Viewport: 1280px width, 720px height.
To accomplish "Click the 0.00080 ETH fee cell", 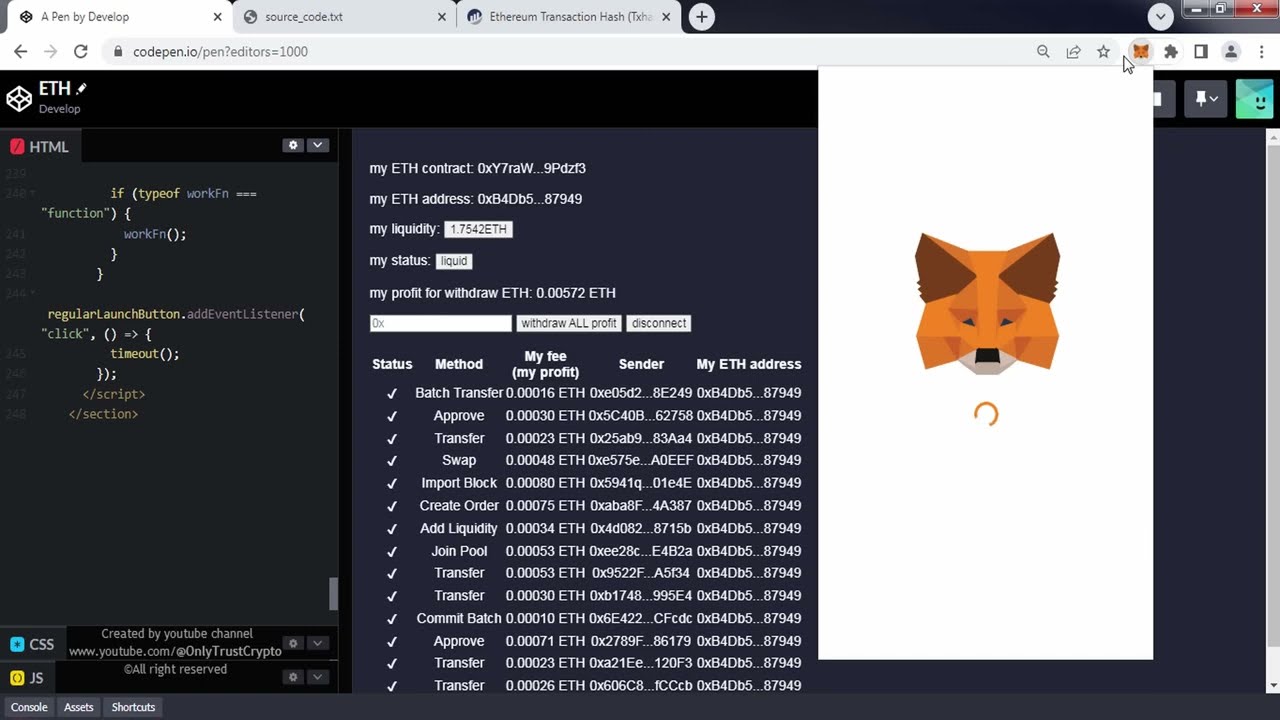I will [545, 483].
